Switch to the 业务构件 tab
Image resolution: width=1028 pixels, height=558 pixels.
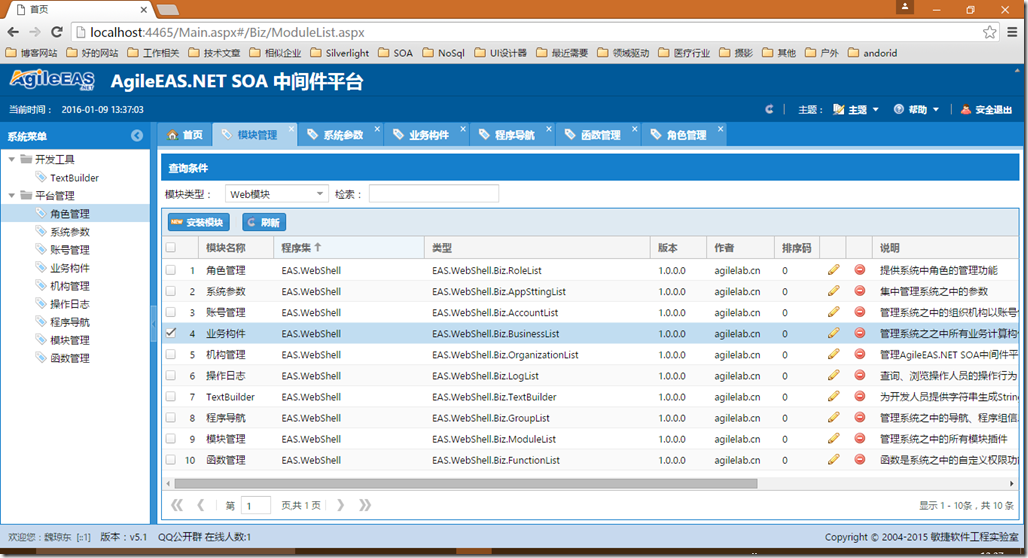point(429,134)
